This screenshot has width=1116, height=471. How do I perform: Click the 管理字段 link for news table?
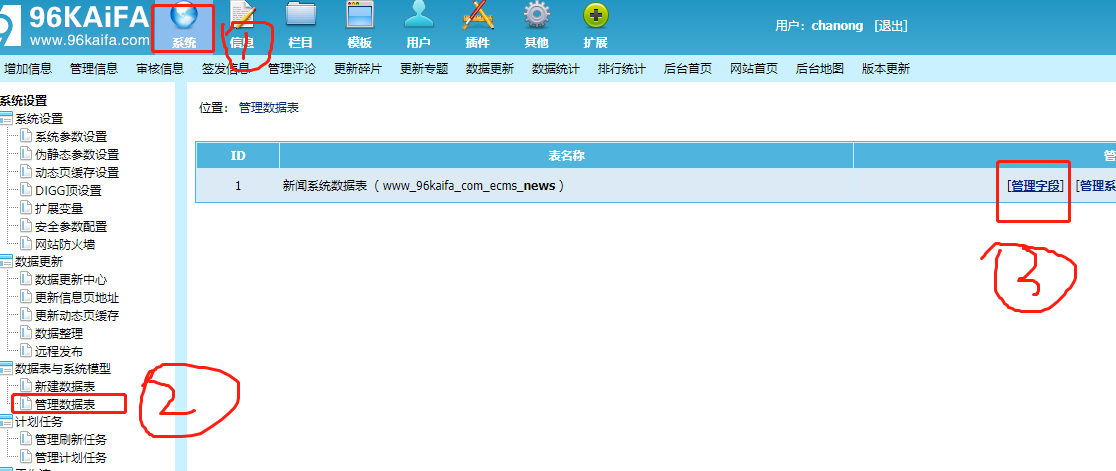[1036, 186]
